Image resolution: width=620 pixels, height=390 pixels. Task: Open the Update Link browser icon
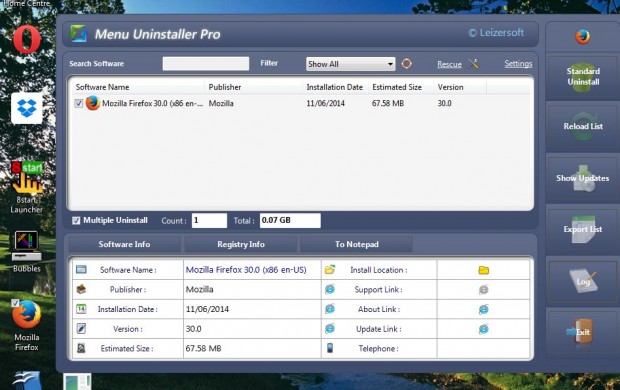pyautogui.click(x=484, y=329)
